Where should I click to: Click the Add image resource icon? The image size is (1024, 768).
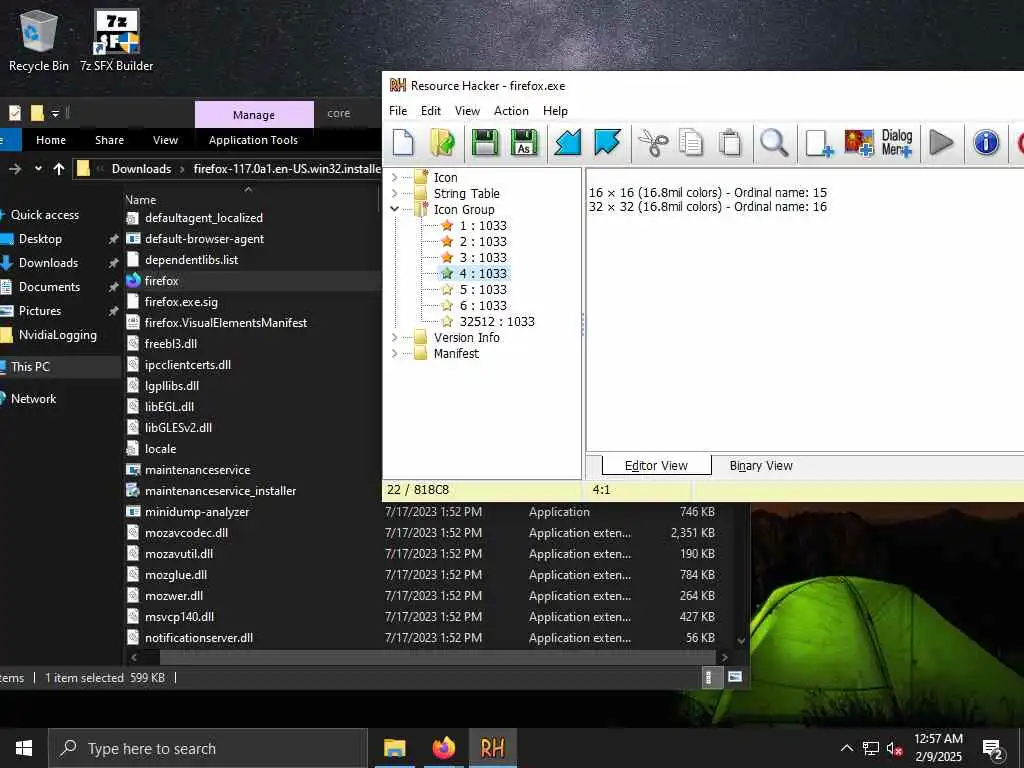pyautogui.click(x=859, y=142)
